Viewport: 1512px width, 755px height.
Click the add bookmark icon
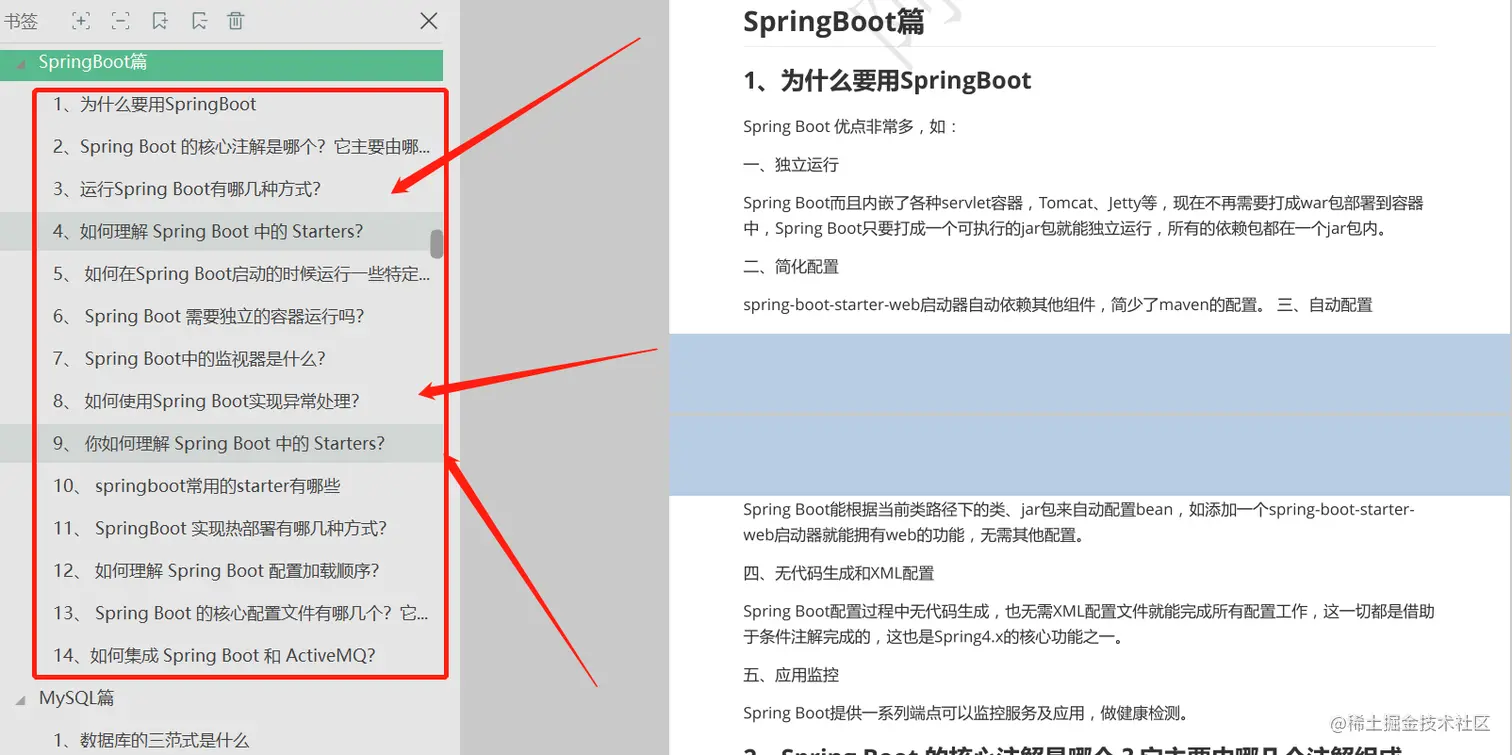(160, 20)
